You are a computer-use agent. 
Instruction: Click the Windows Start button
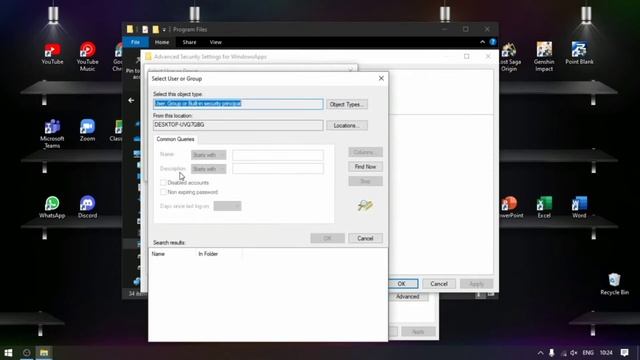[8, 353]
